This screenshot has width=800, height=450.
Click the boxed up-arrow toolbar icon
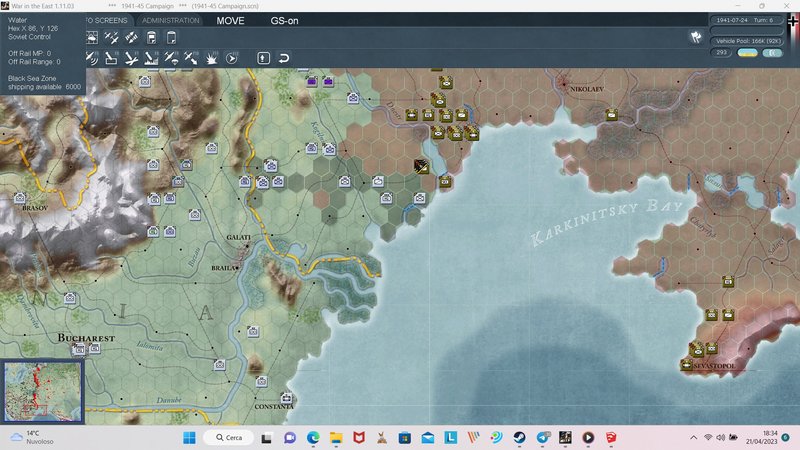pos(263,58)
